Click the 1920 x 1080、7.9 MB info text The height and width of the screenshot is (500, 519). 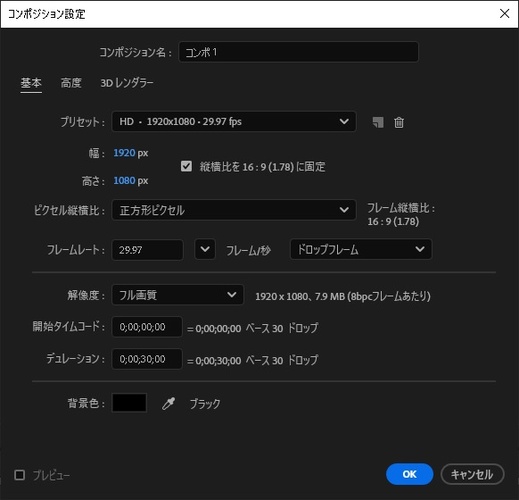pyautogui.click(x=343, y=296)
